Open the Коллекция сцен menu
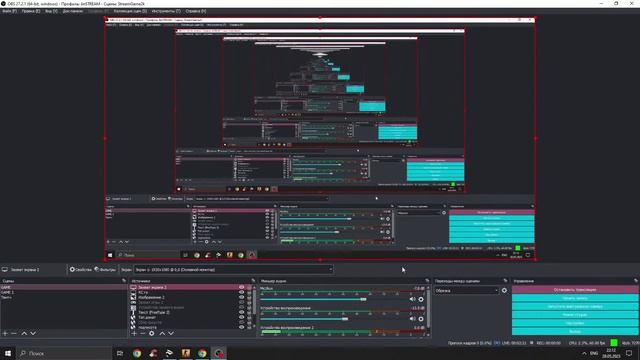Viewport: 640px width, 360px height. [130, 11]
